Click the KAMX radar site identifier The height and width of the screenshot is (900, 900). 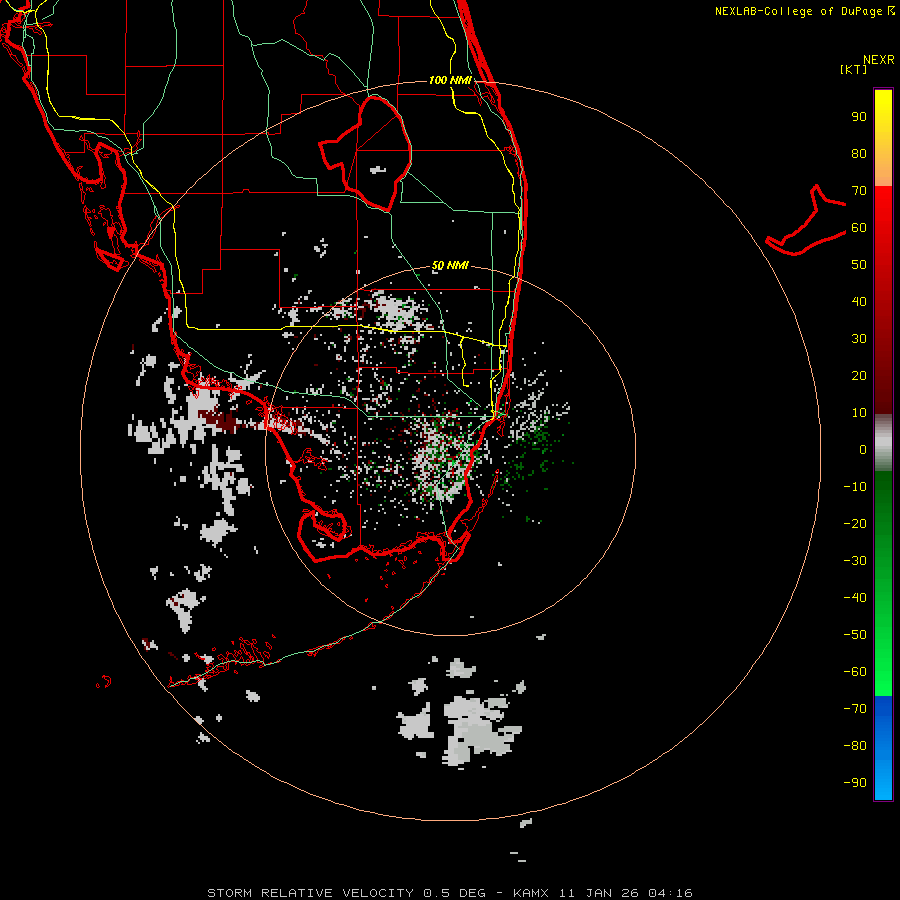531,893
